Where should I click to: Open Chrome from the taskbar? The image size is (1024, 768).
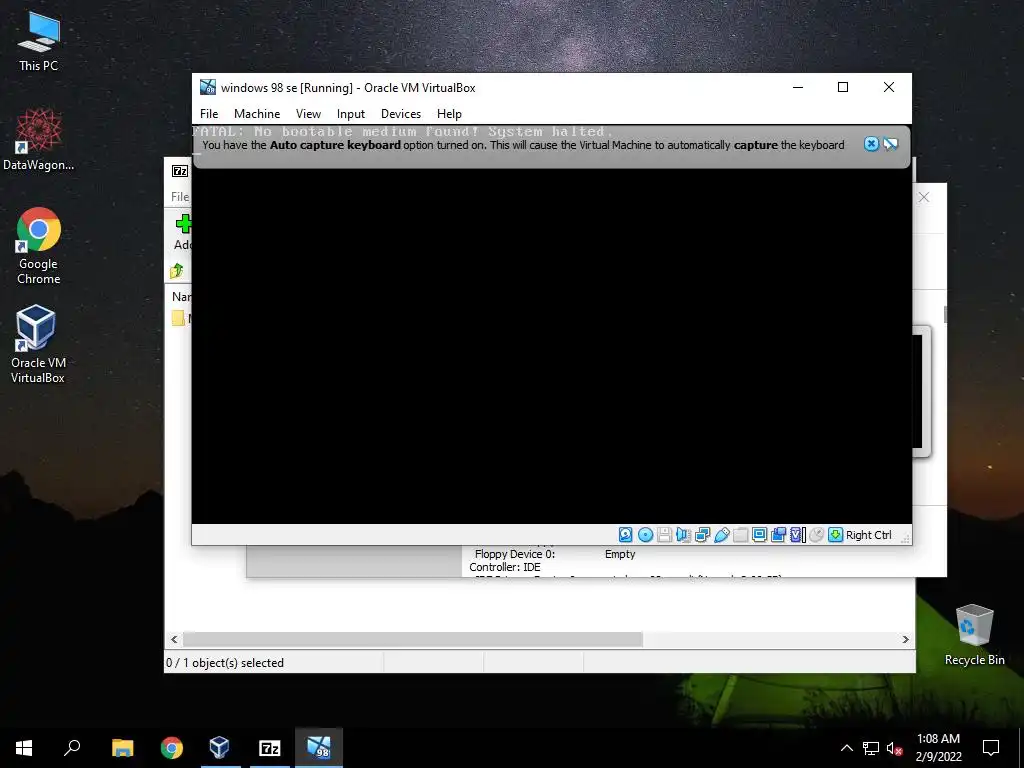pyautogui.click(x=172, y=748)
